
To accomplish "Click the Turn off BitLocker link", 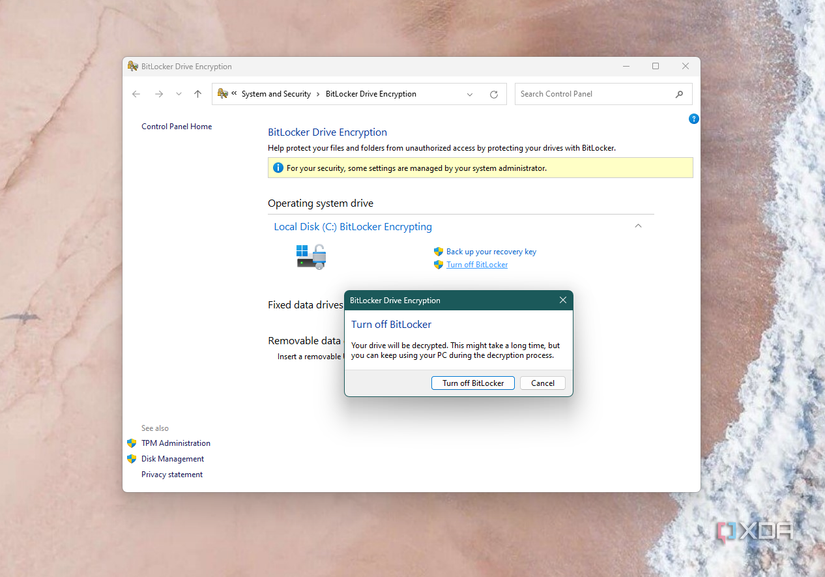I will point(477,265).
